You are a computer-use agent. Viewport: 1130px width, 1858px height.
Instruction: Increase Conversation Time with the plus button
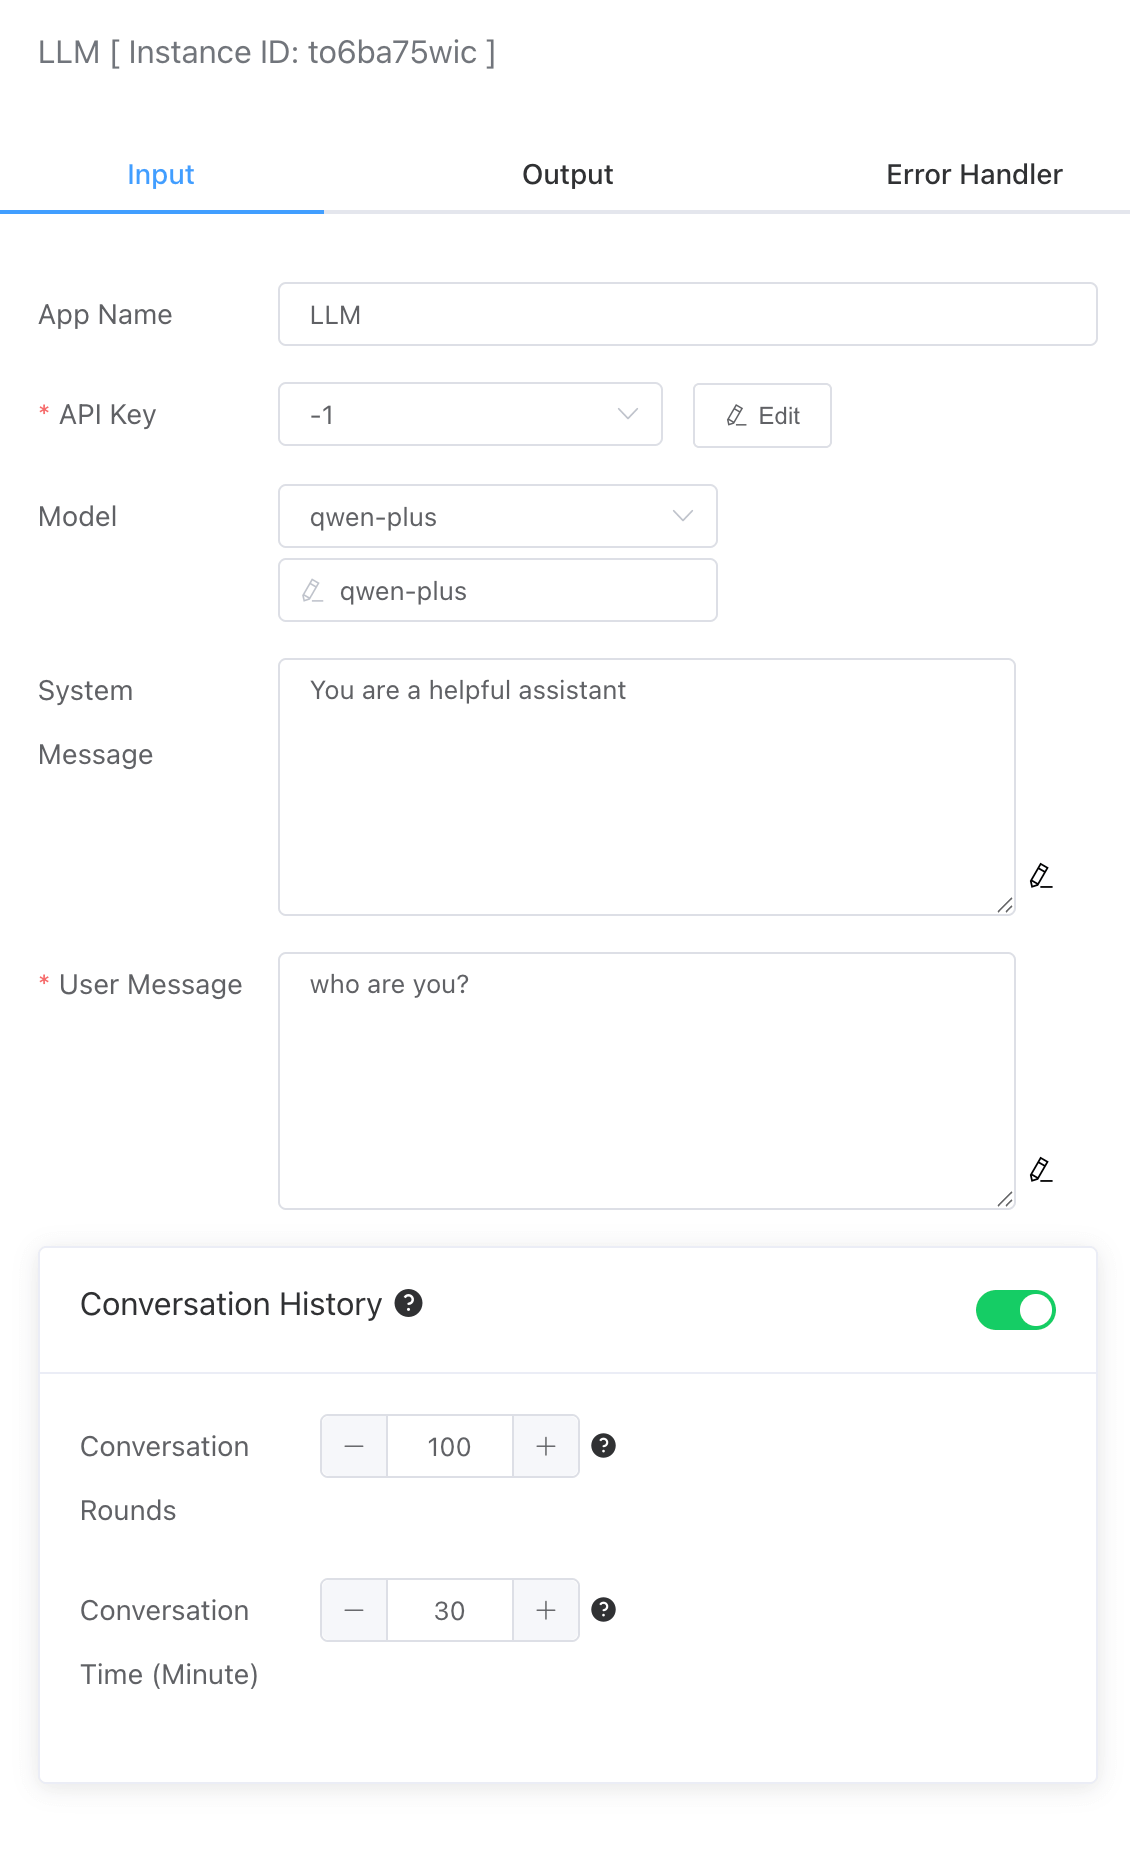pyautogui.click(x=546, y=1610)
